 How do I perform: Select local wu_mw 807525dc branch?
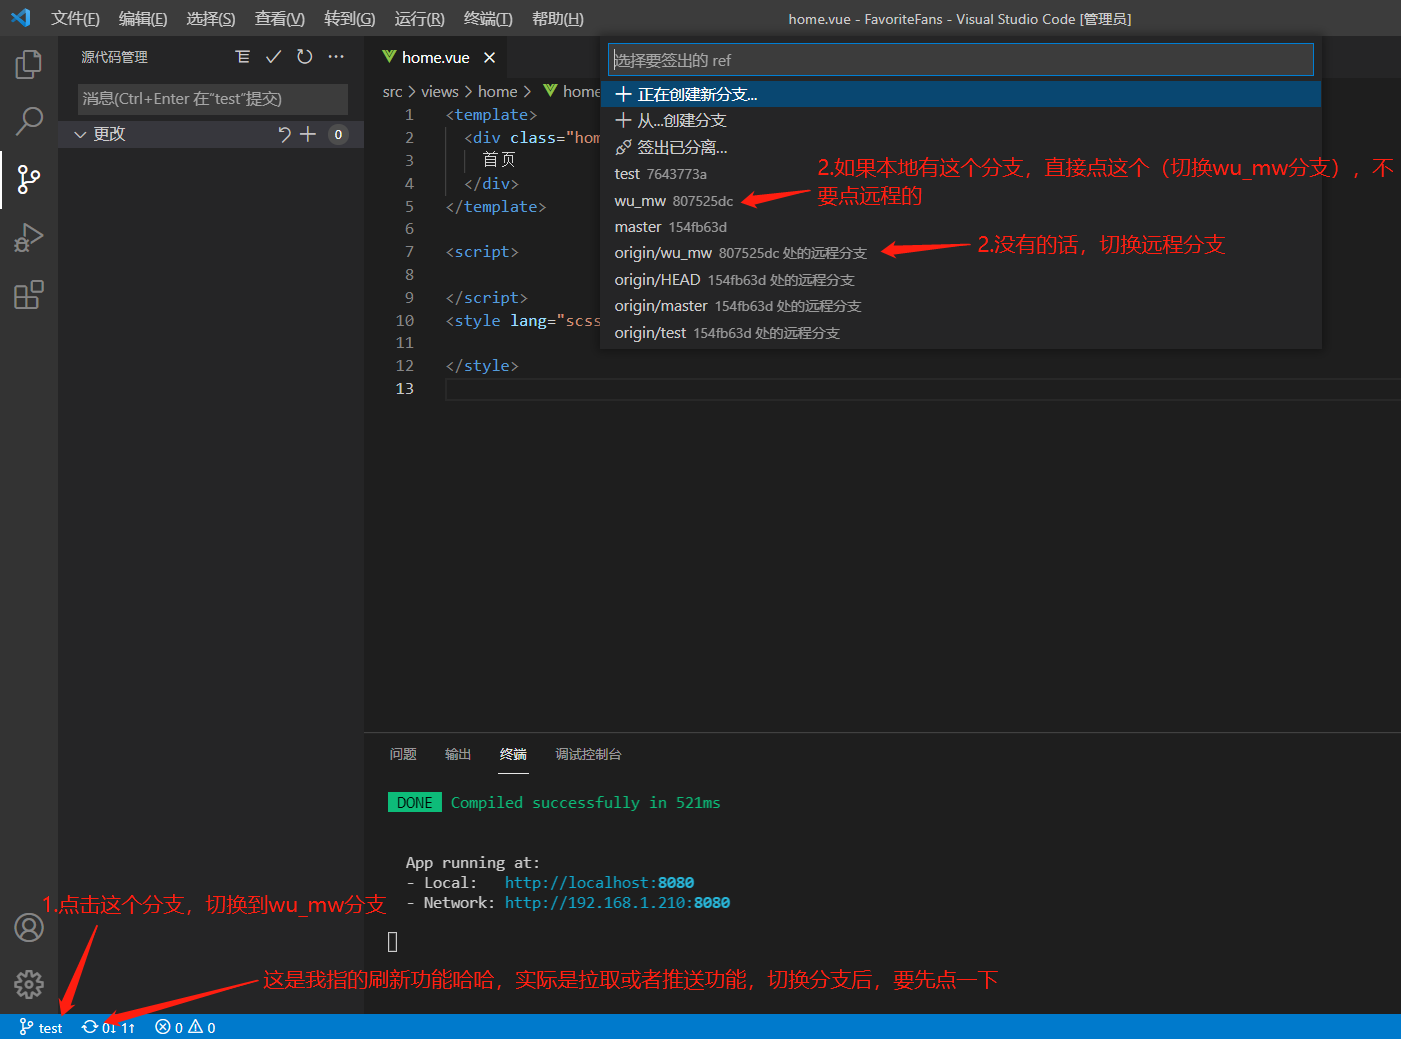pos(961,201)
